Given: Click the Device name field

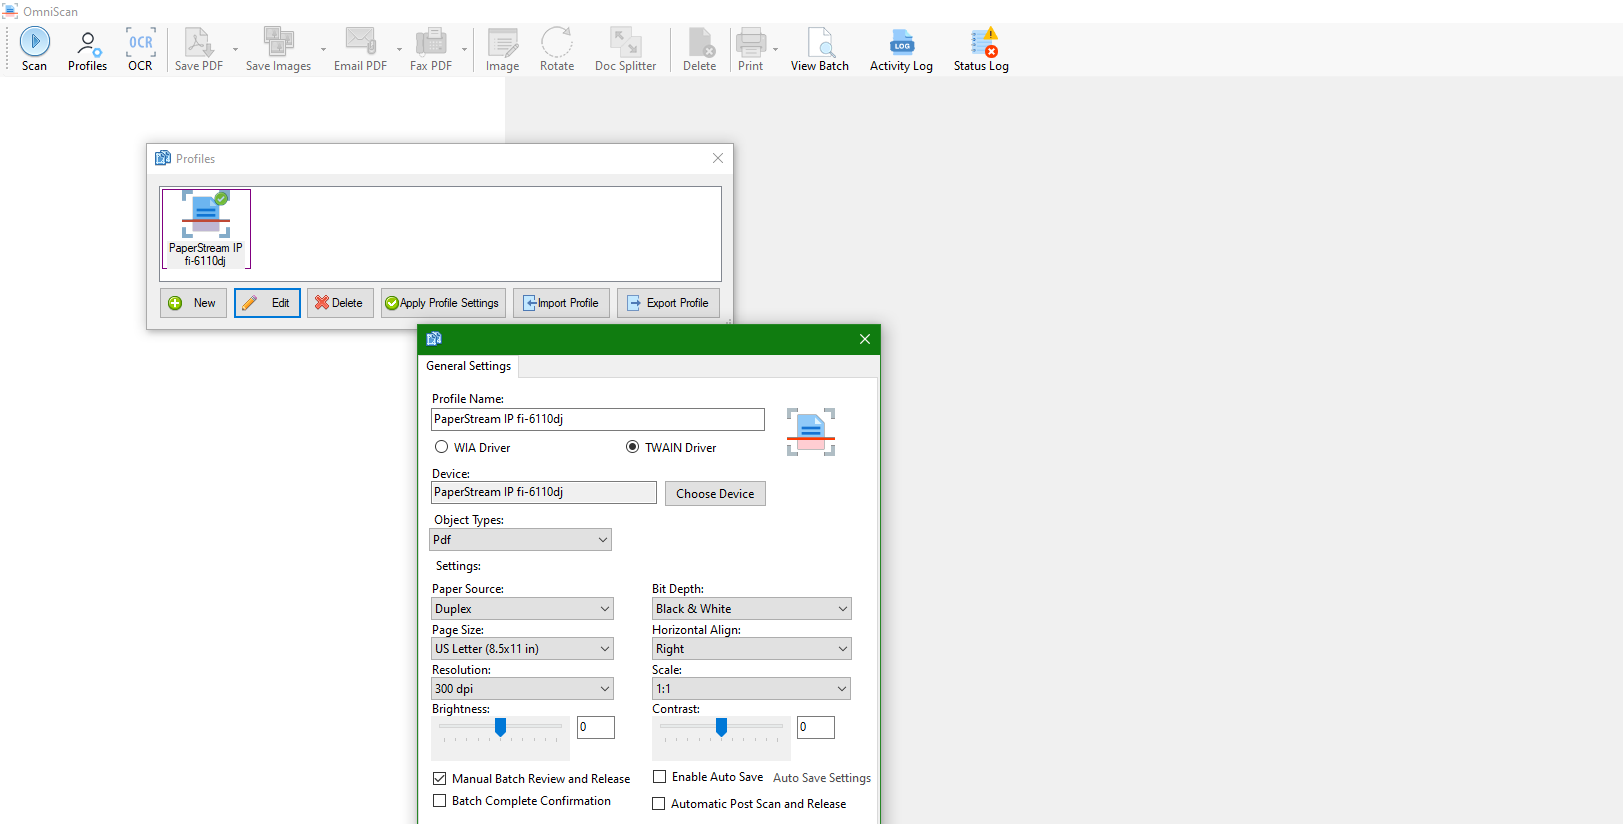Looking at the screenshot, I should pyautogui.click(x=544, y=492).
